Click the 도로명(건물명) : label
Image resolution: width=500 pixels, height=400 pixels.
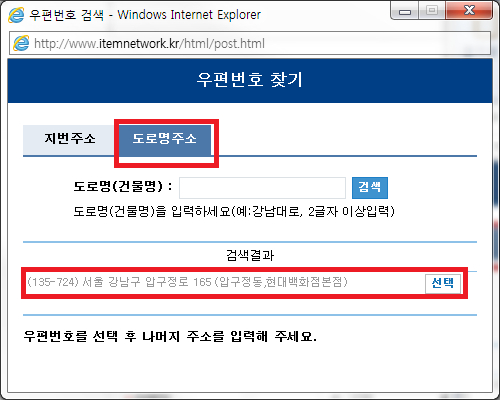(123, 187)
